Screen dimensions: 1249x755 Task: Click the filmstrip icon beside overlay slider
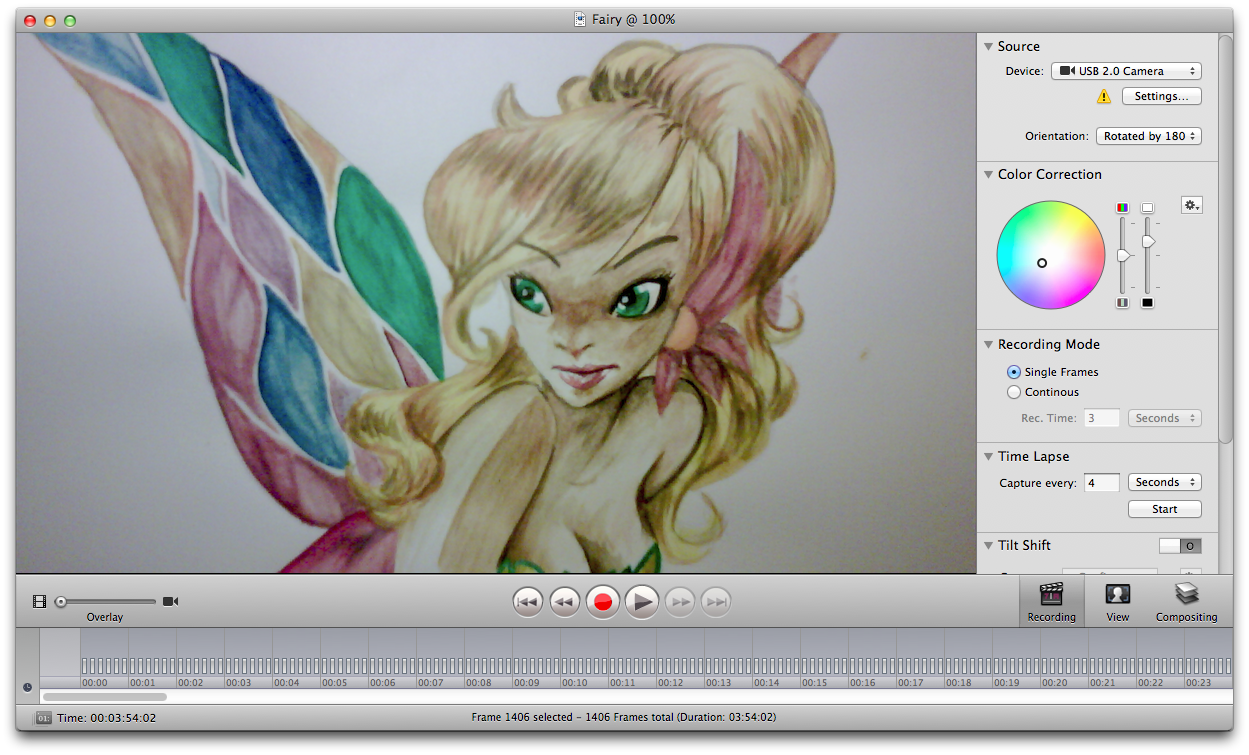pyautogui.click(x=39, y=601)
